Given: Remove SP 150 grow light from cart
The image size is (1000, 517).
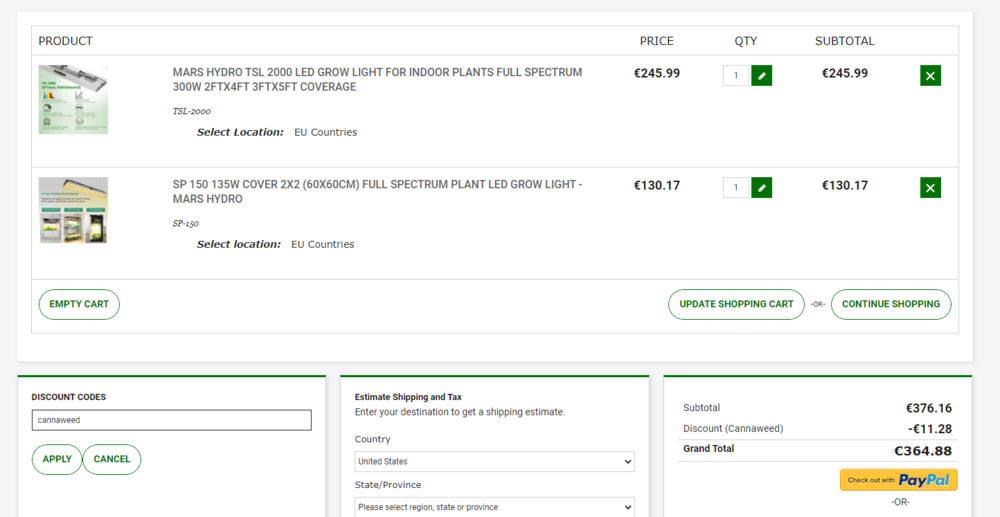Looking at the screenshot, I should [x=930, y=187].
